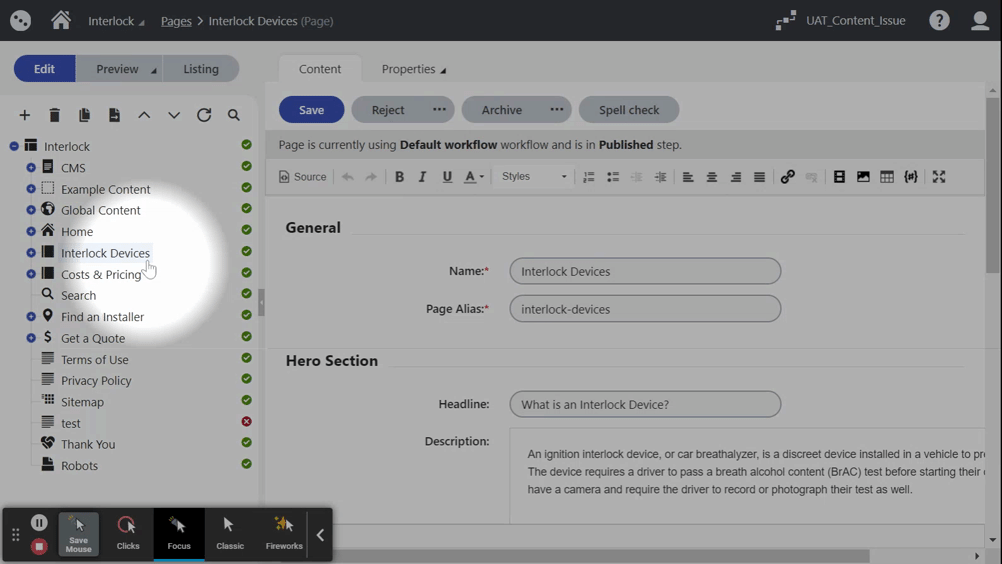Open search in the content tree toolbar
Image resolution: width=1002 pixels, height=564 pixels.
tap(234, 115)
